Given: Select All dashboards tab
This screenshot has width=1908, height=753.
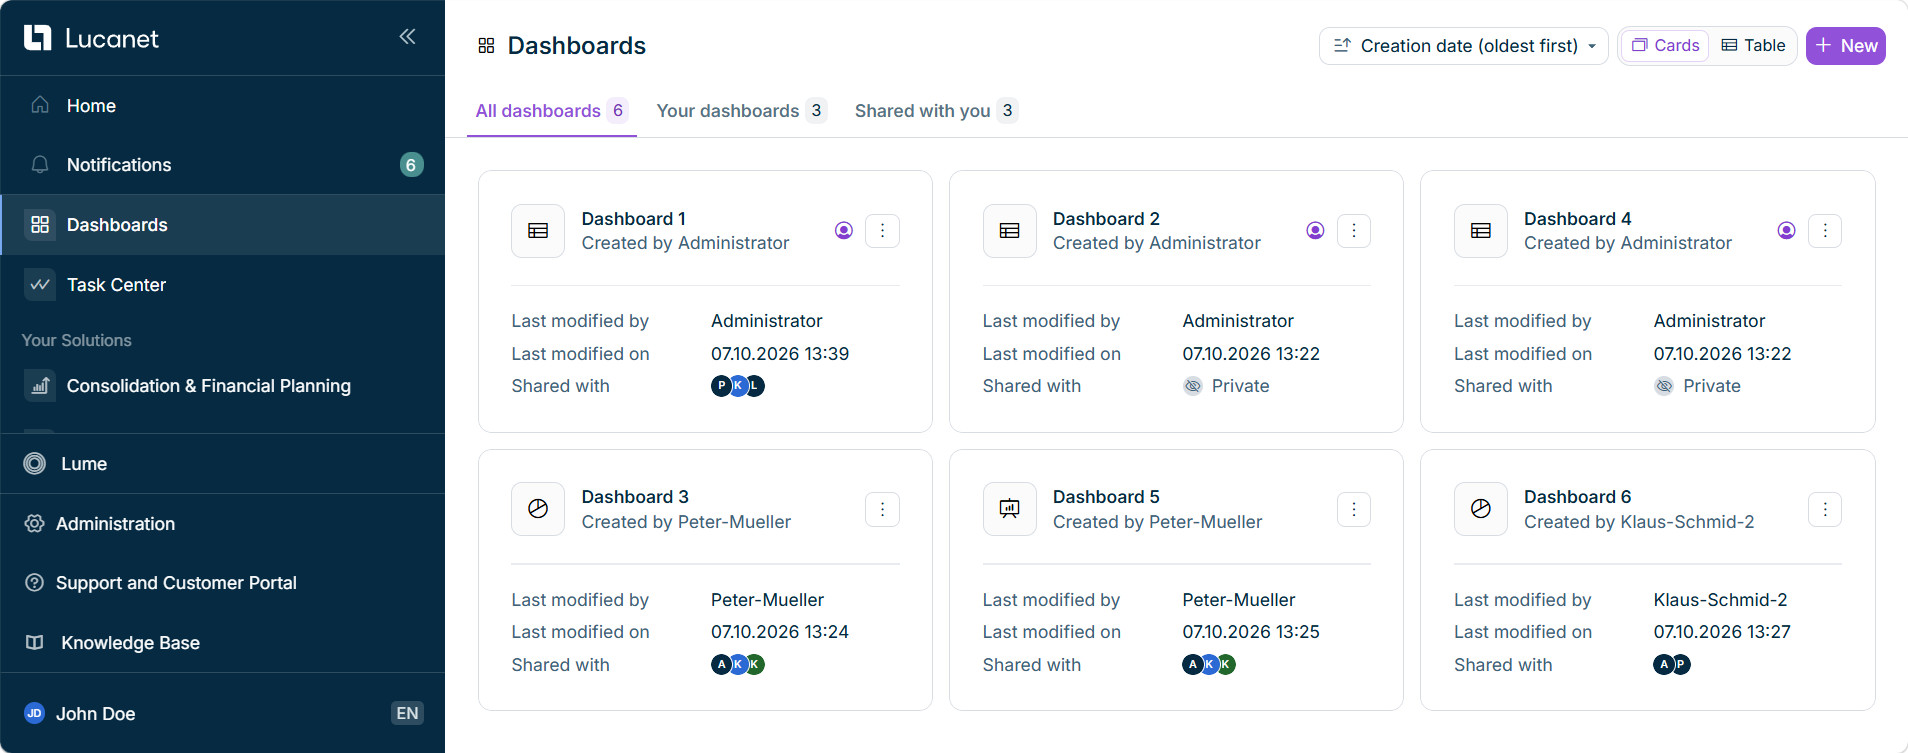Looking at the screenshot, I should coord(551,111).
